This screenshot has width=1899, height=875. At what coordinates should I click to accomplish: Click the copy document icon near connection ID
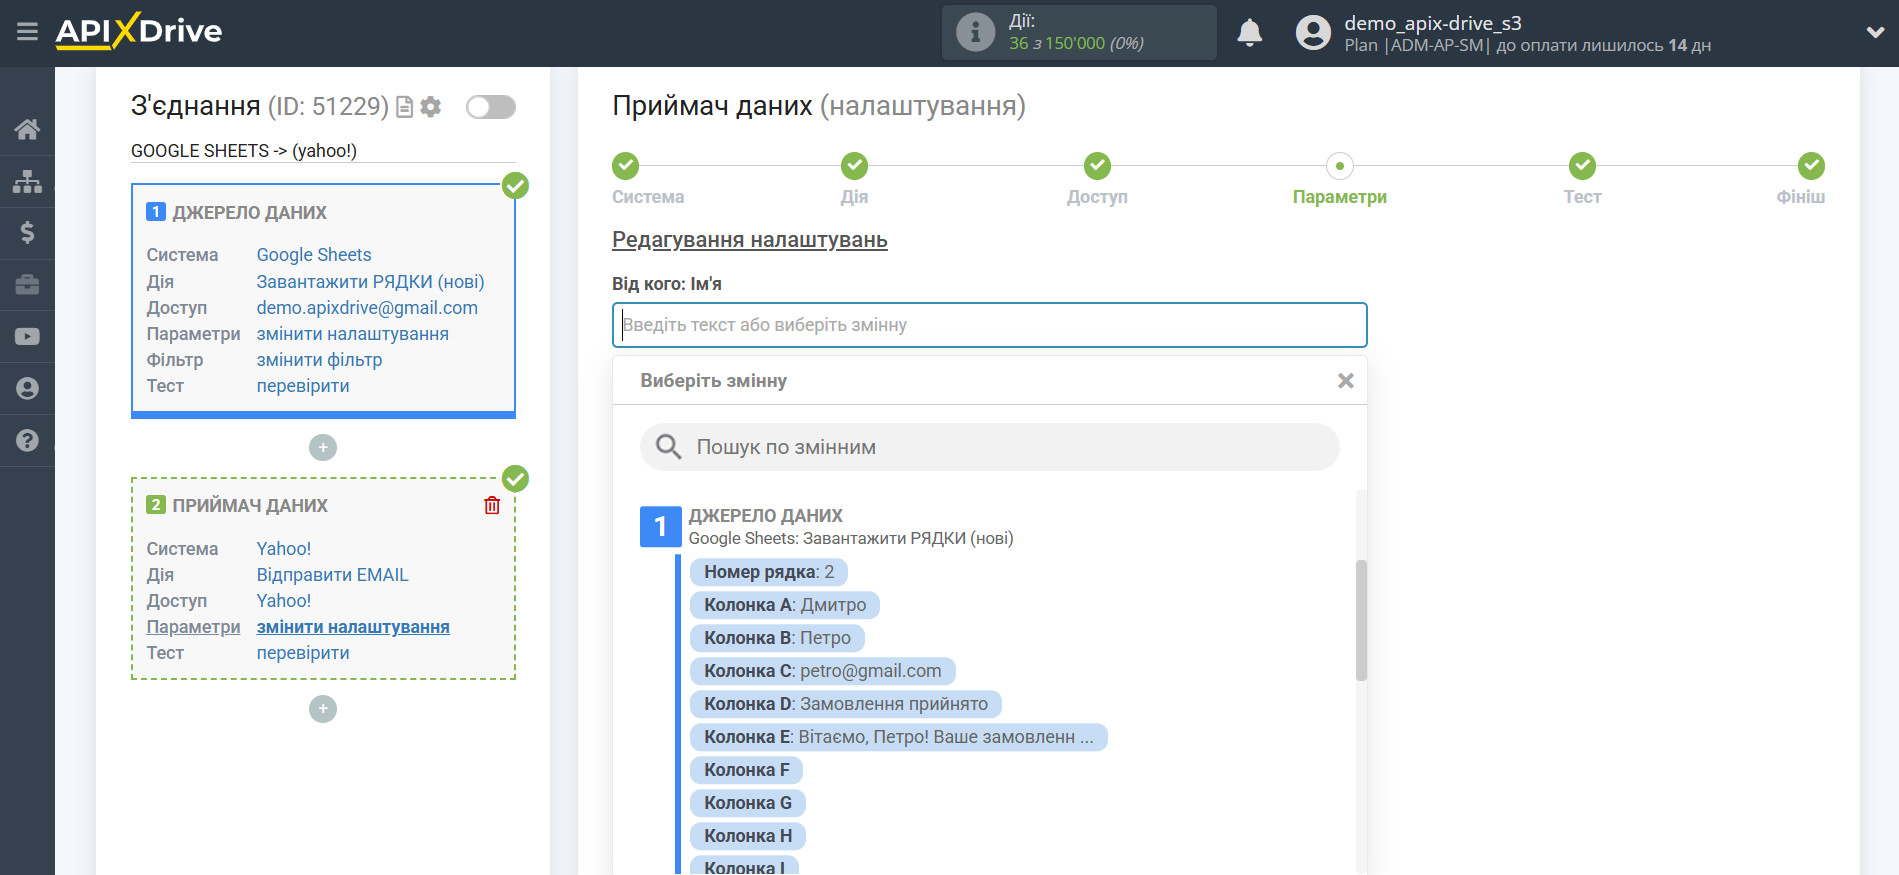pyautogui.click(x=405, y=107)
